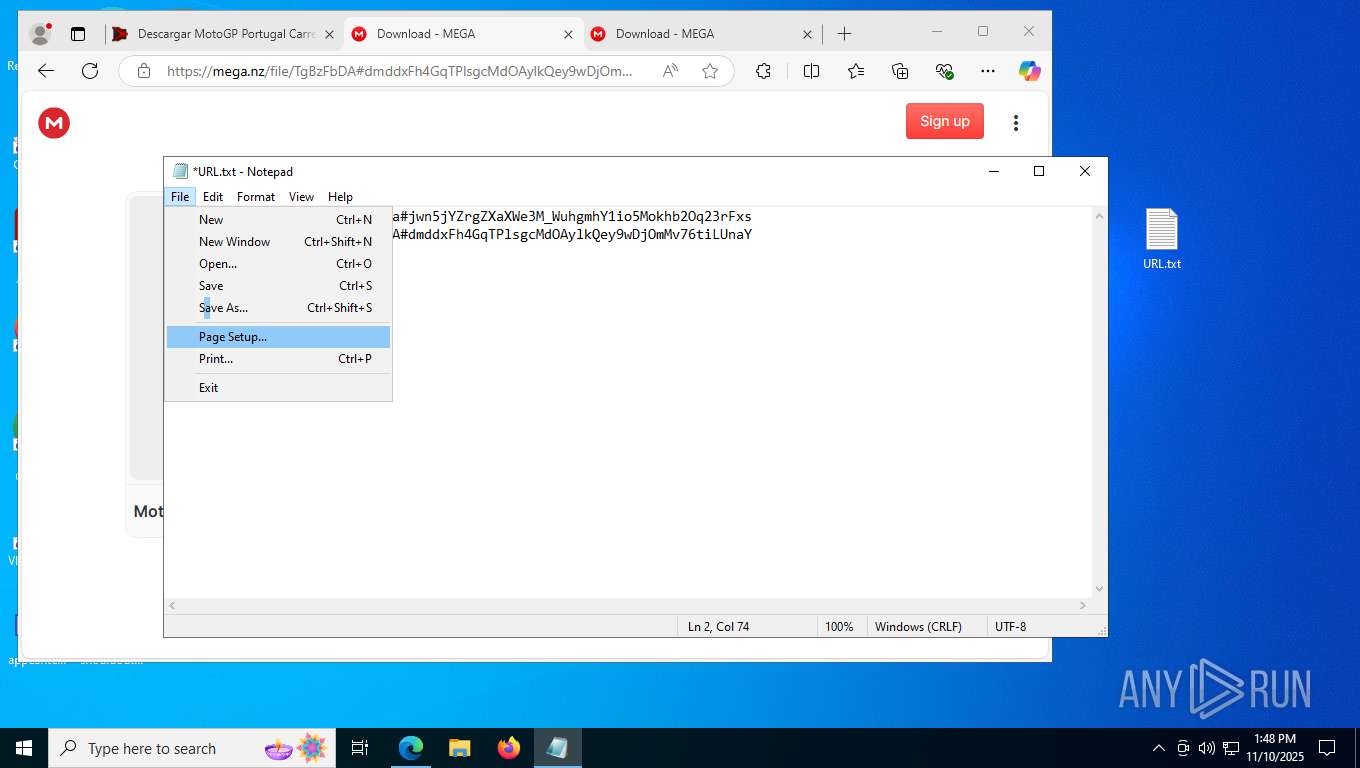The height and width of the screenshot is (768, 1360).
Task: Open the View menu in Notepad
Action: (301, 197)
